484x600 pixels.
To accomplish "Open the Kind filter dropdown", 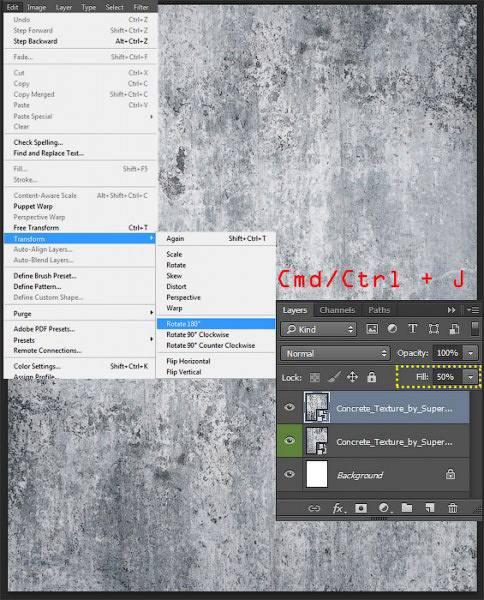I will coord(319,329).
